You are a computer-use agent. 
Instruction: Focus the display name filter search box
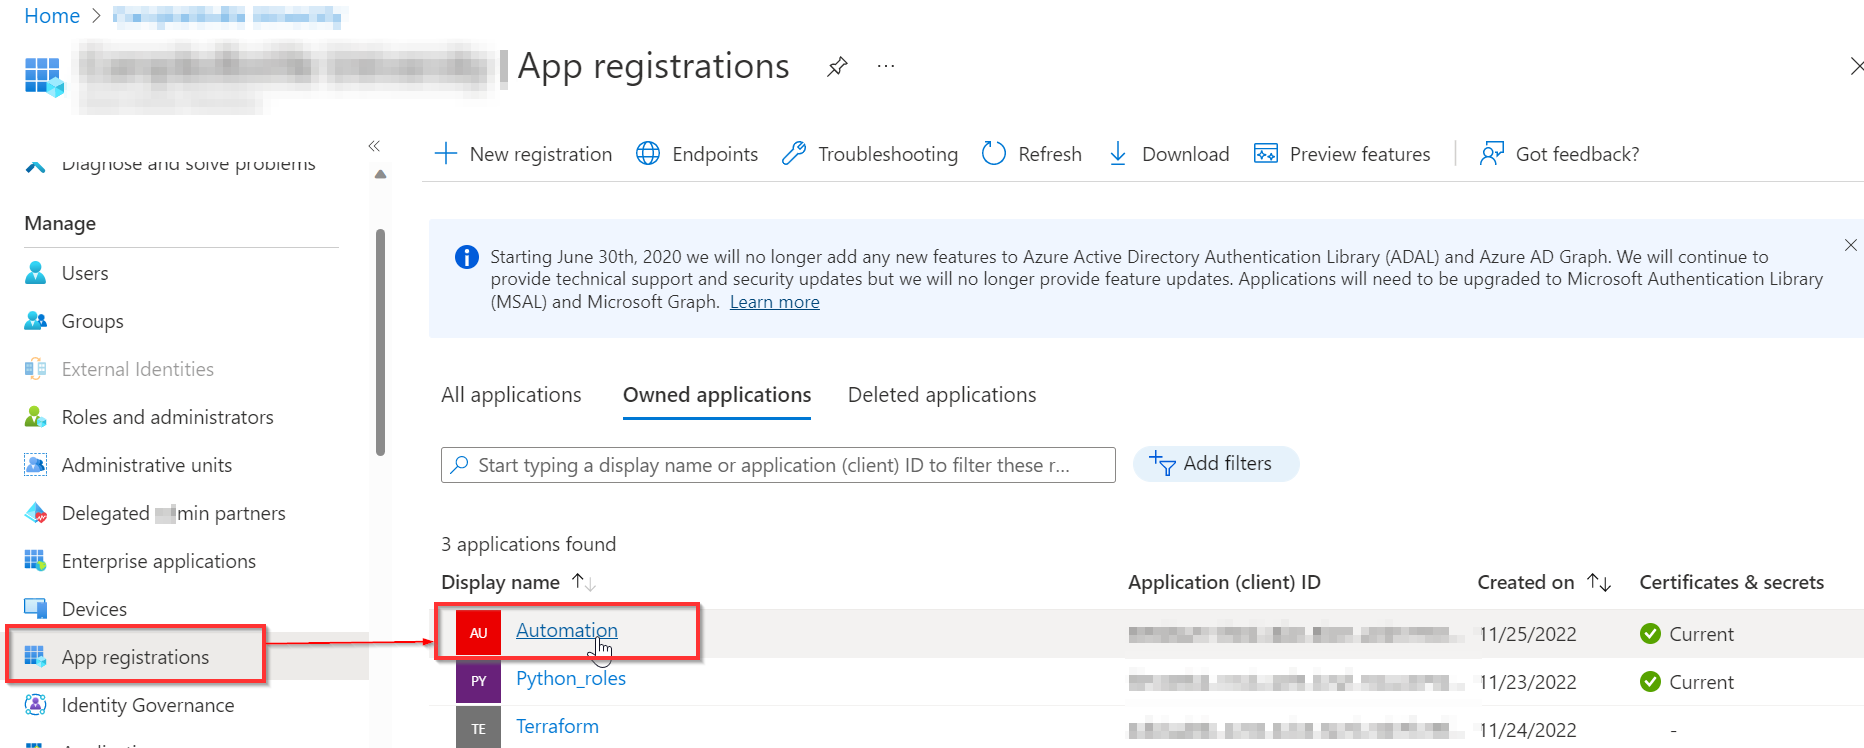pos(778,465)
